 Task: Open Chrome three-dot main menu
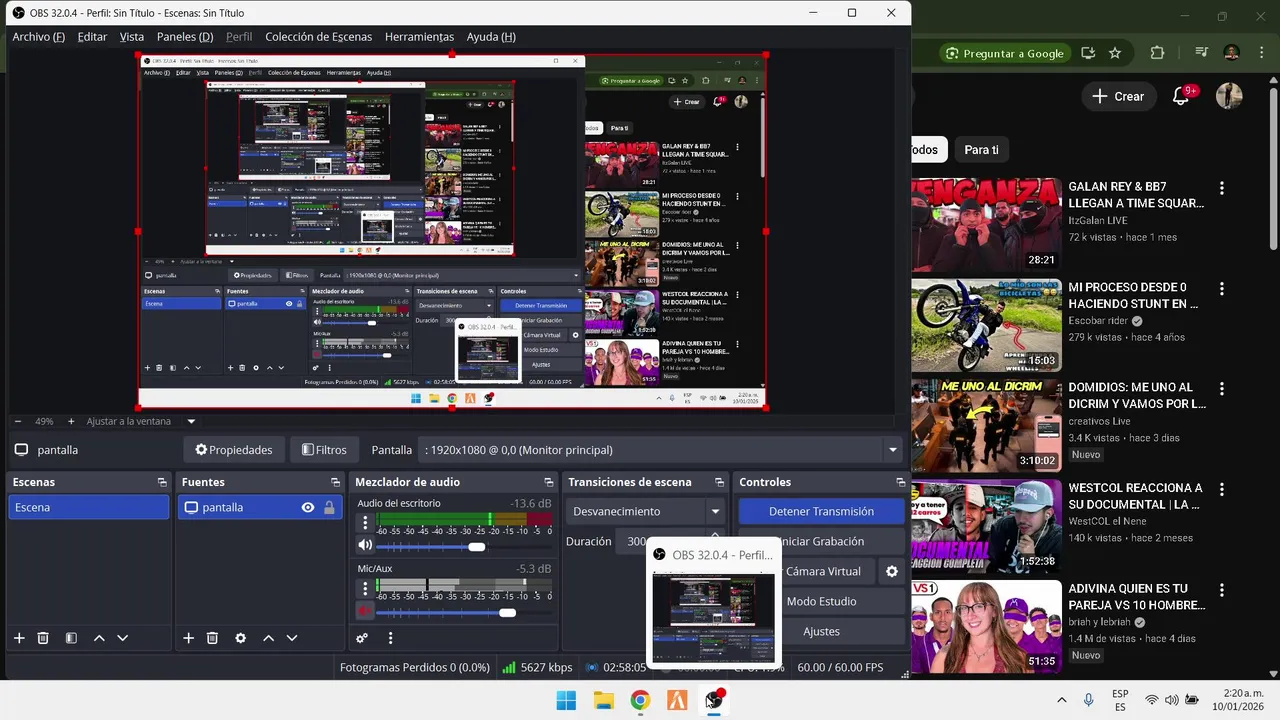coord(1260,53)
